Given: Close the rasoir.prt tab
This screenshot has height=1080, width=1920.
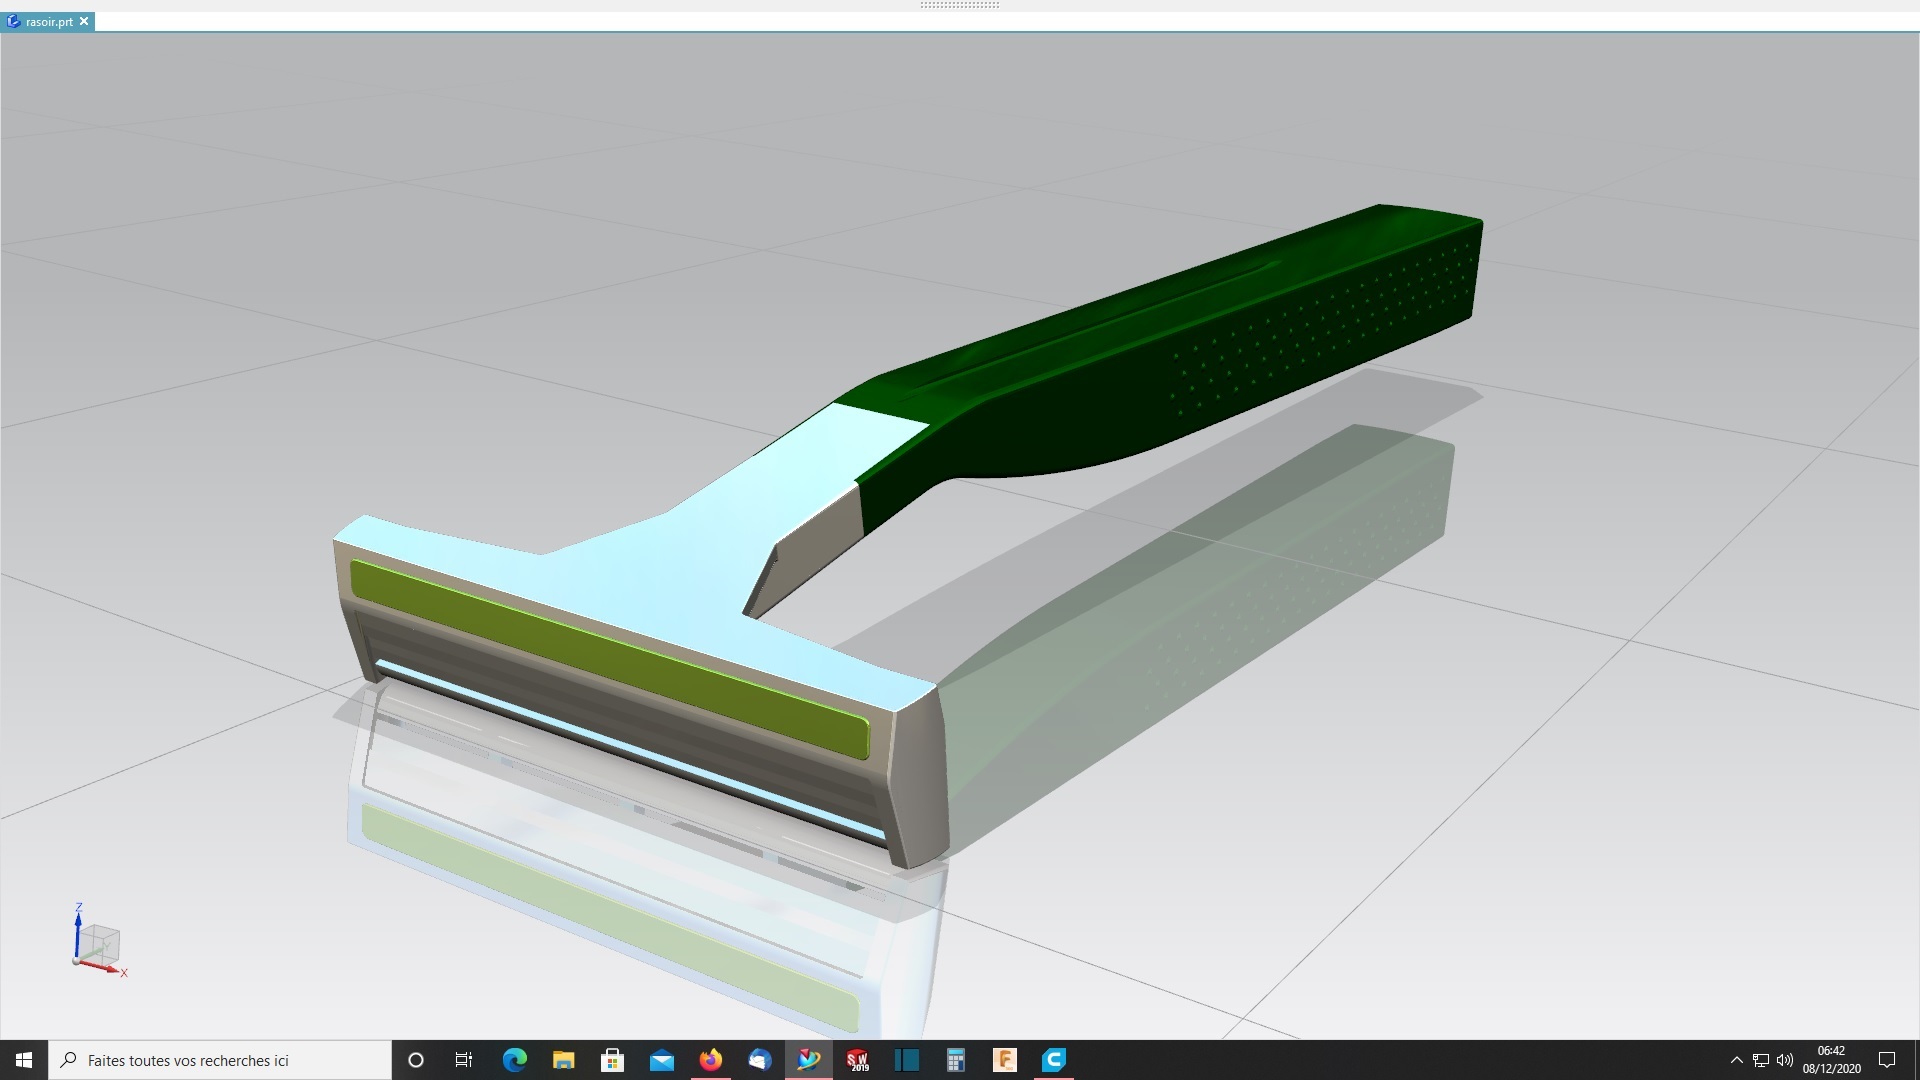Looking at the screenshot, I should pos(85,21).
